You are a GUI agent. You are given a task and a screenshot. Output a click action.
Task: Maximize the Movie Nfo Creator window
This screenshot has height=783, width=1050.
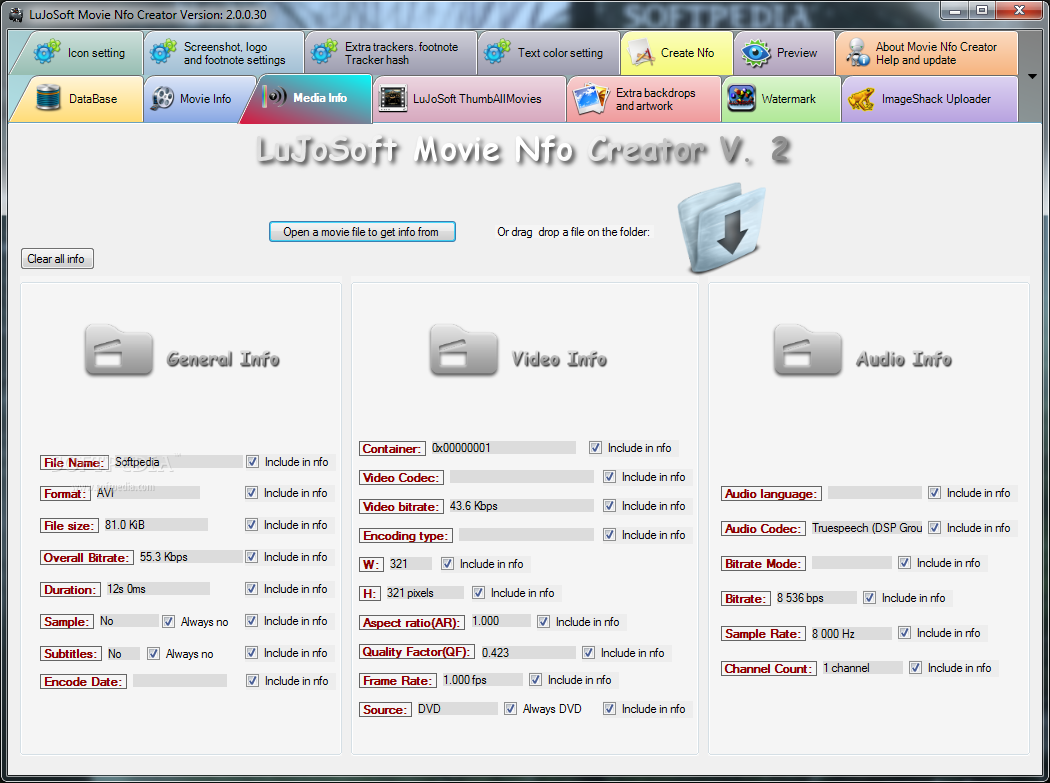[982, 10]
